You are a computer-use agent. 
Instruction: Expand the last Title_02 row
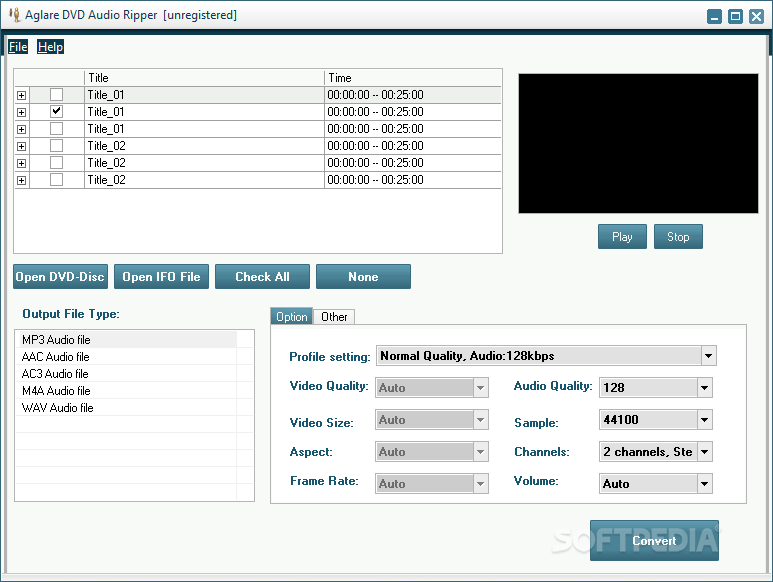click(x=21, y=180)
